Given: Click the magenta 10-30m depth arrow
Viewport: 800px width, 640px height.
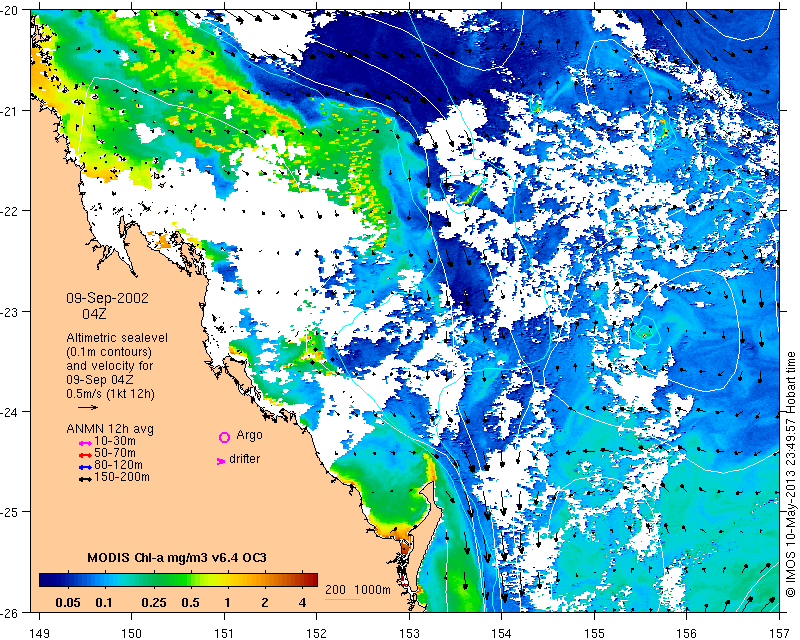Looking at the screenshot, I should [x=85, y=443].
